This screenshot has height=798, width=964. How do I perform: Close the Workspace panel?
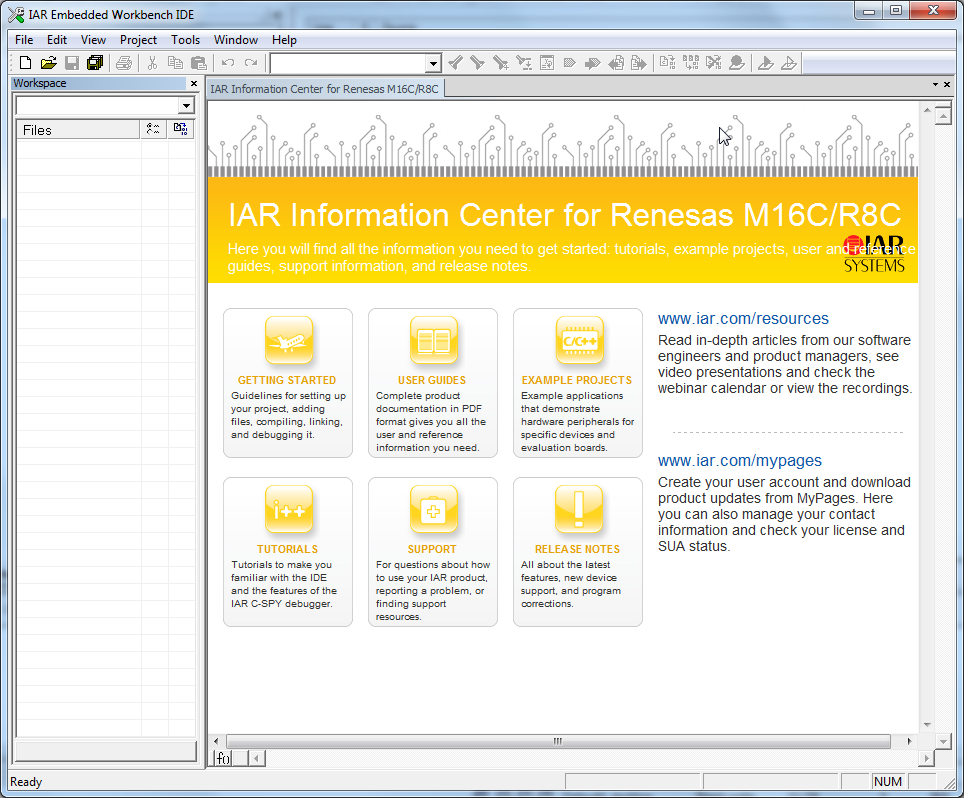(x=194, y=84)
